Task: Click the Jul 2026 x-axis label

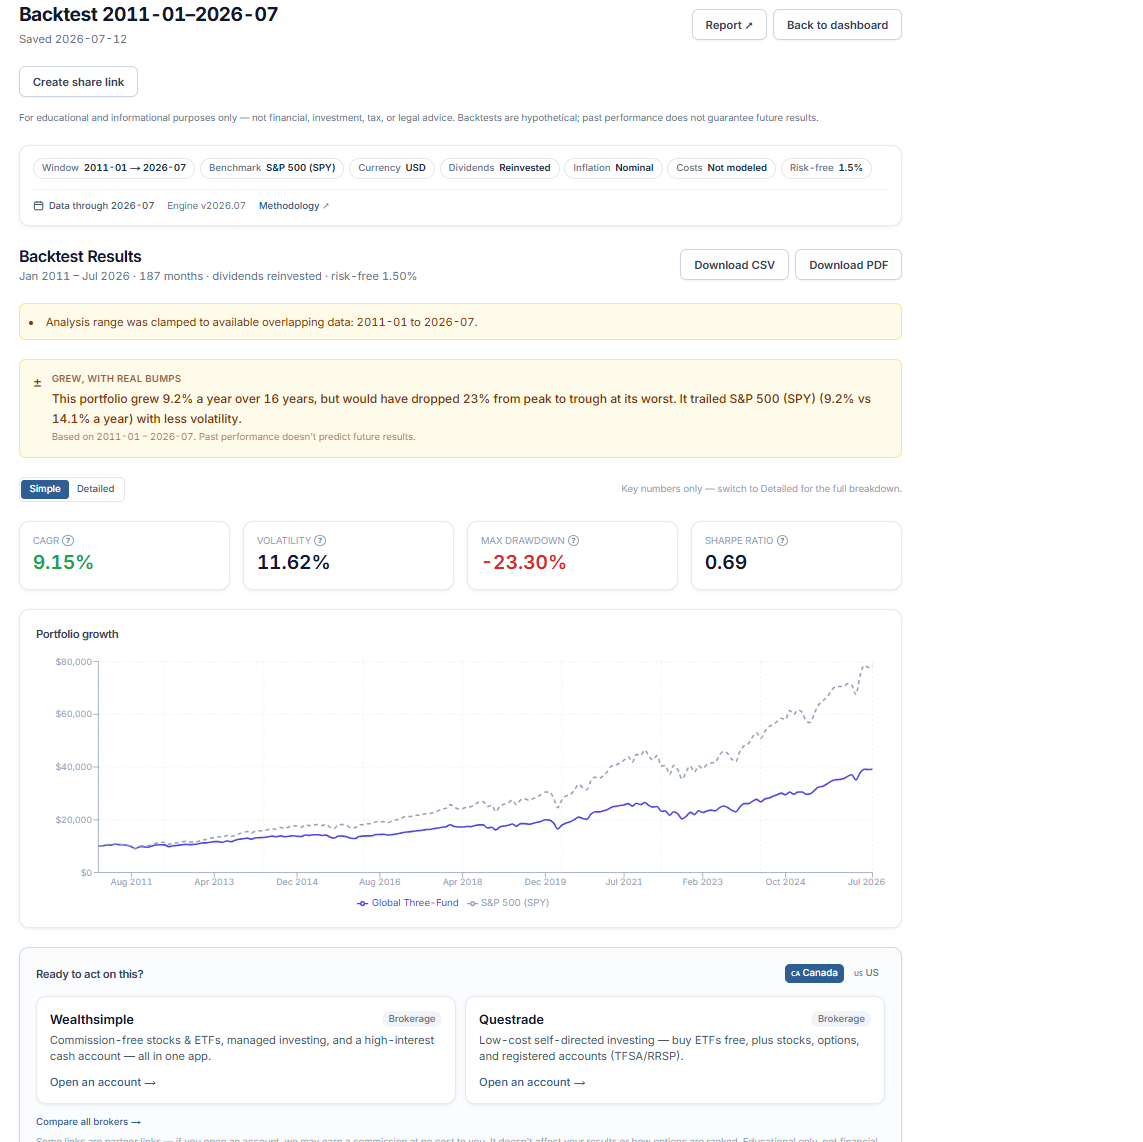Action: click(866, 882)
